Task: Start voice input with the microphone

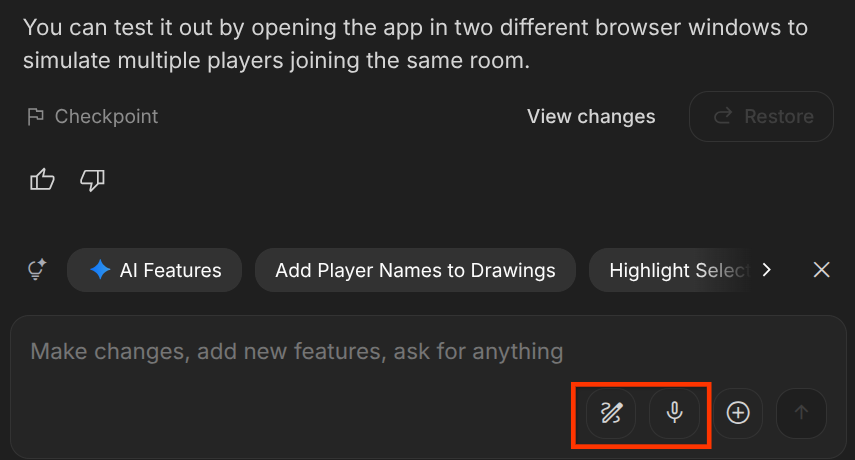Action: click(675, 413)
